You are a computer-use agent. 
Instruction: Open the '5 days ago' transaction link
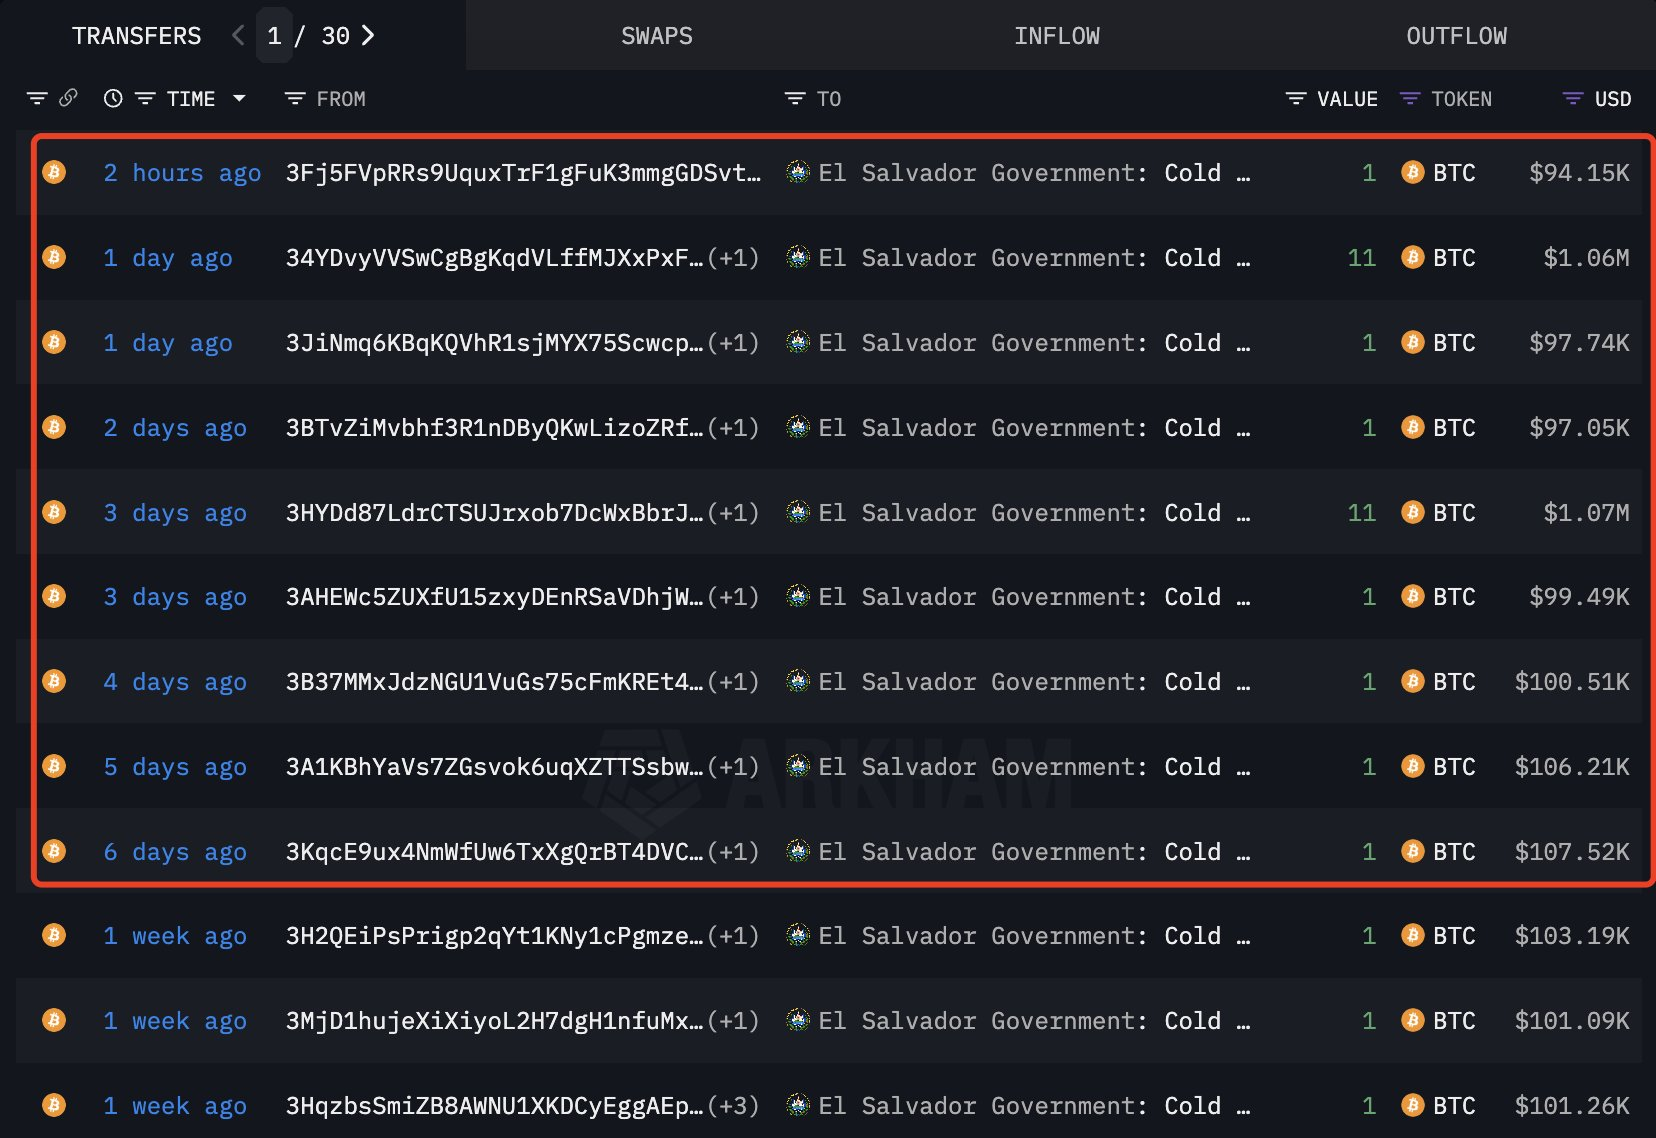click(x=175, y=767)
